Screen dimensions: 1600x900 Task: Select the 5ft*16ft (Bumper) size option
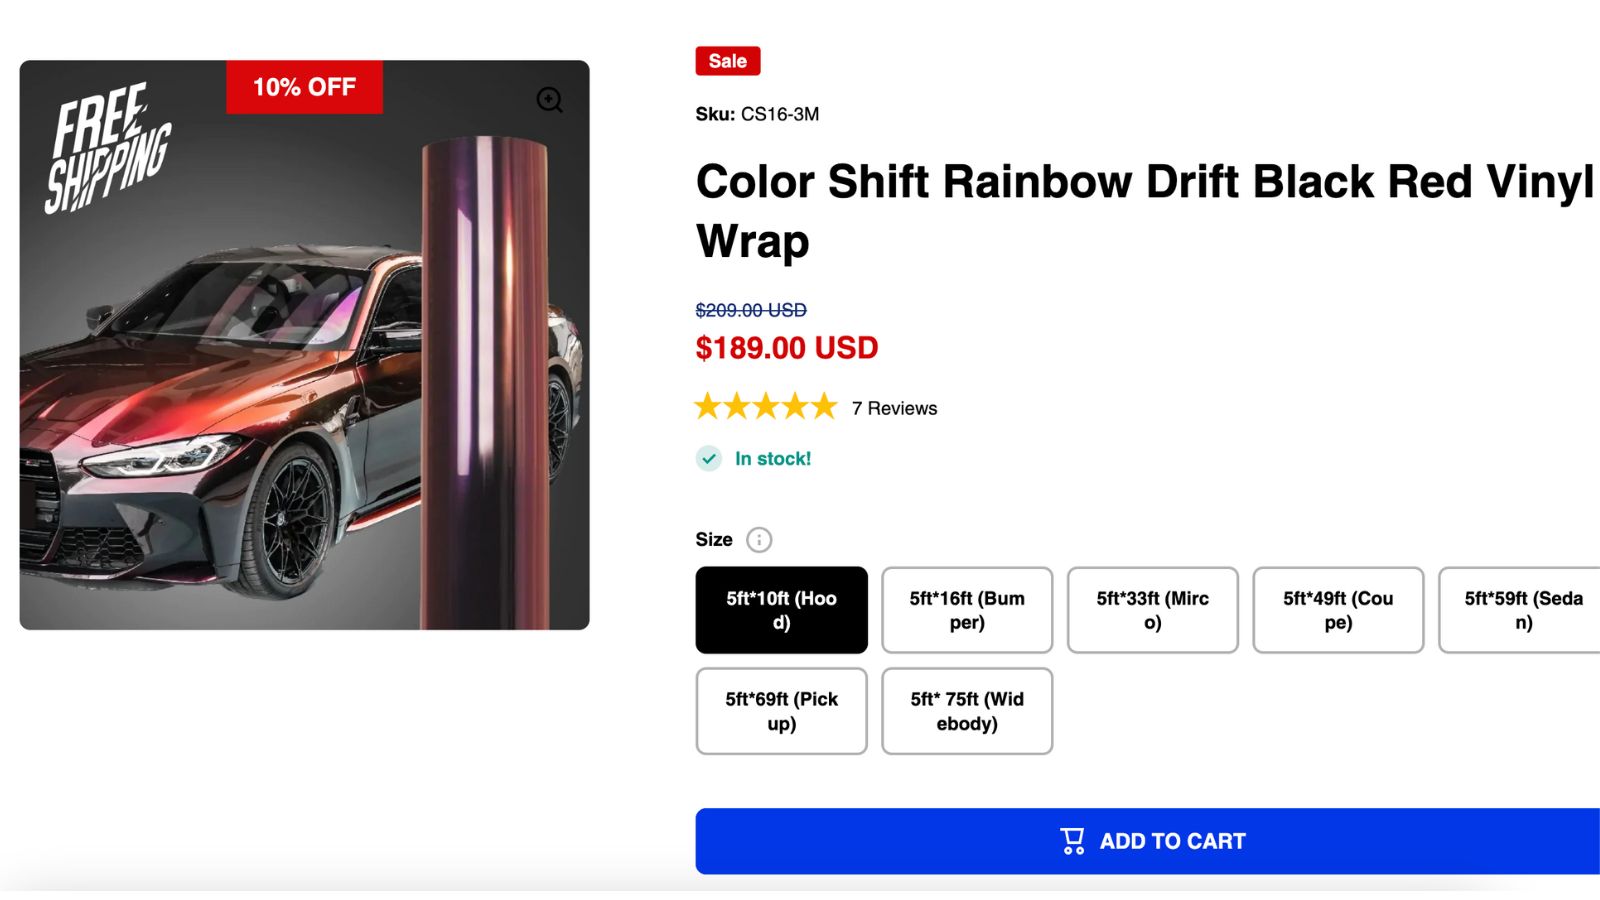pyautogui.click(x=966, y=610)
